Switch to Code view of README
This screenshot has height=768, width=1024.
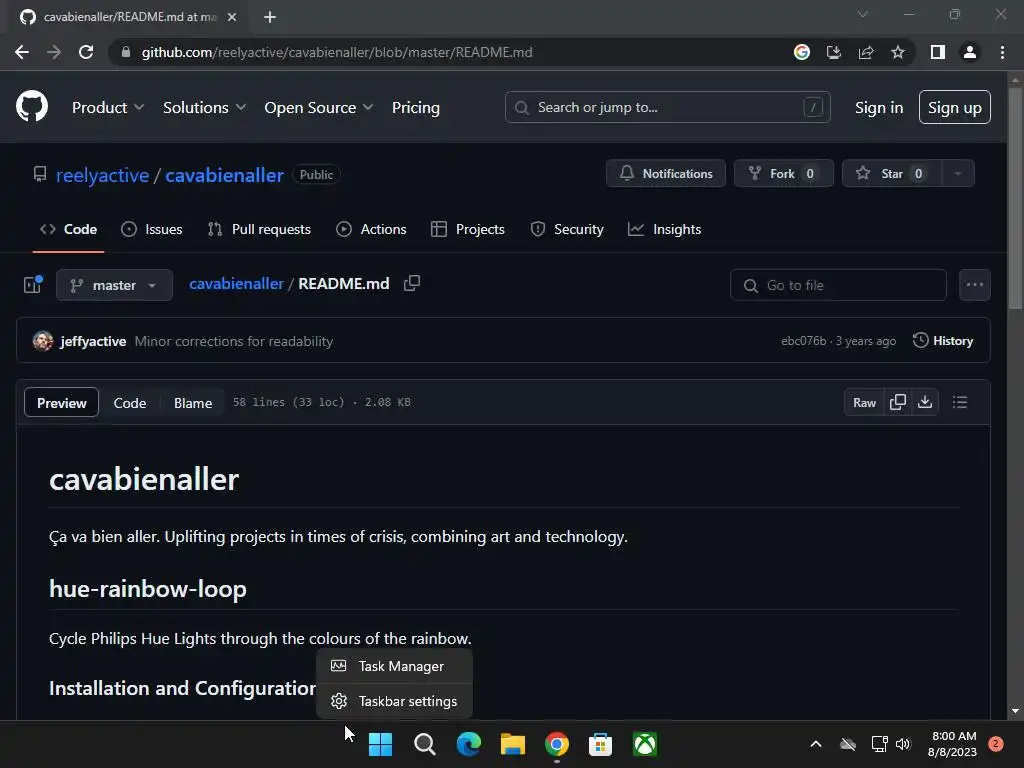click(x=130, y=402)
